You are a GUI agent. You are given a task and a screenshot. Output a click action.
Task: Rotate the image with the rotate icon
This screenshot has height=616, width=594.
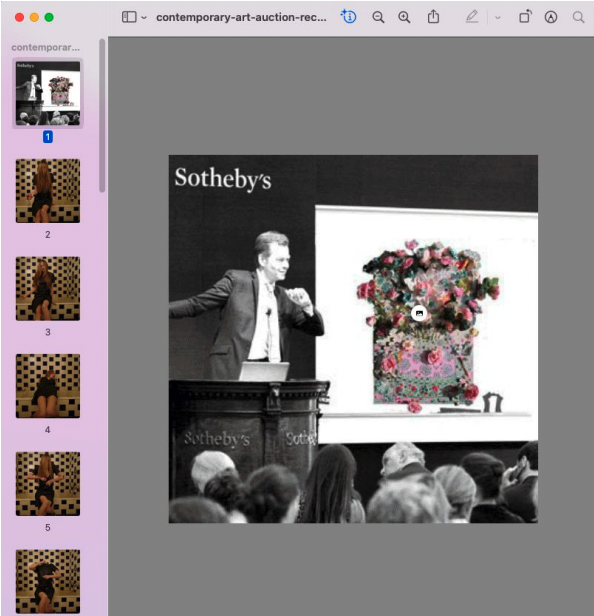tap(525, 17)
